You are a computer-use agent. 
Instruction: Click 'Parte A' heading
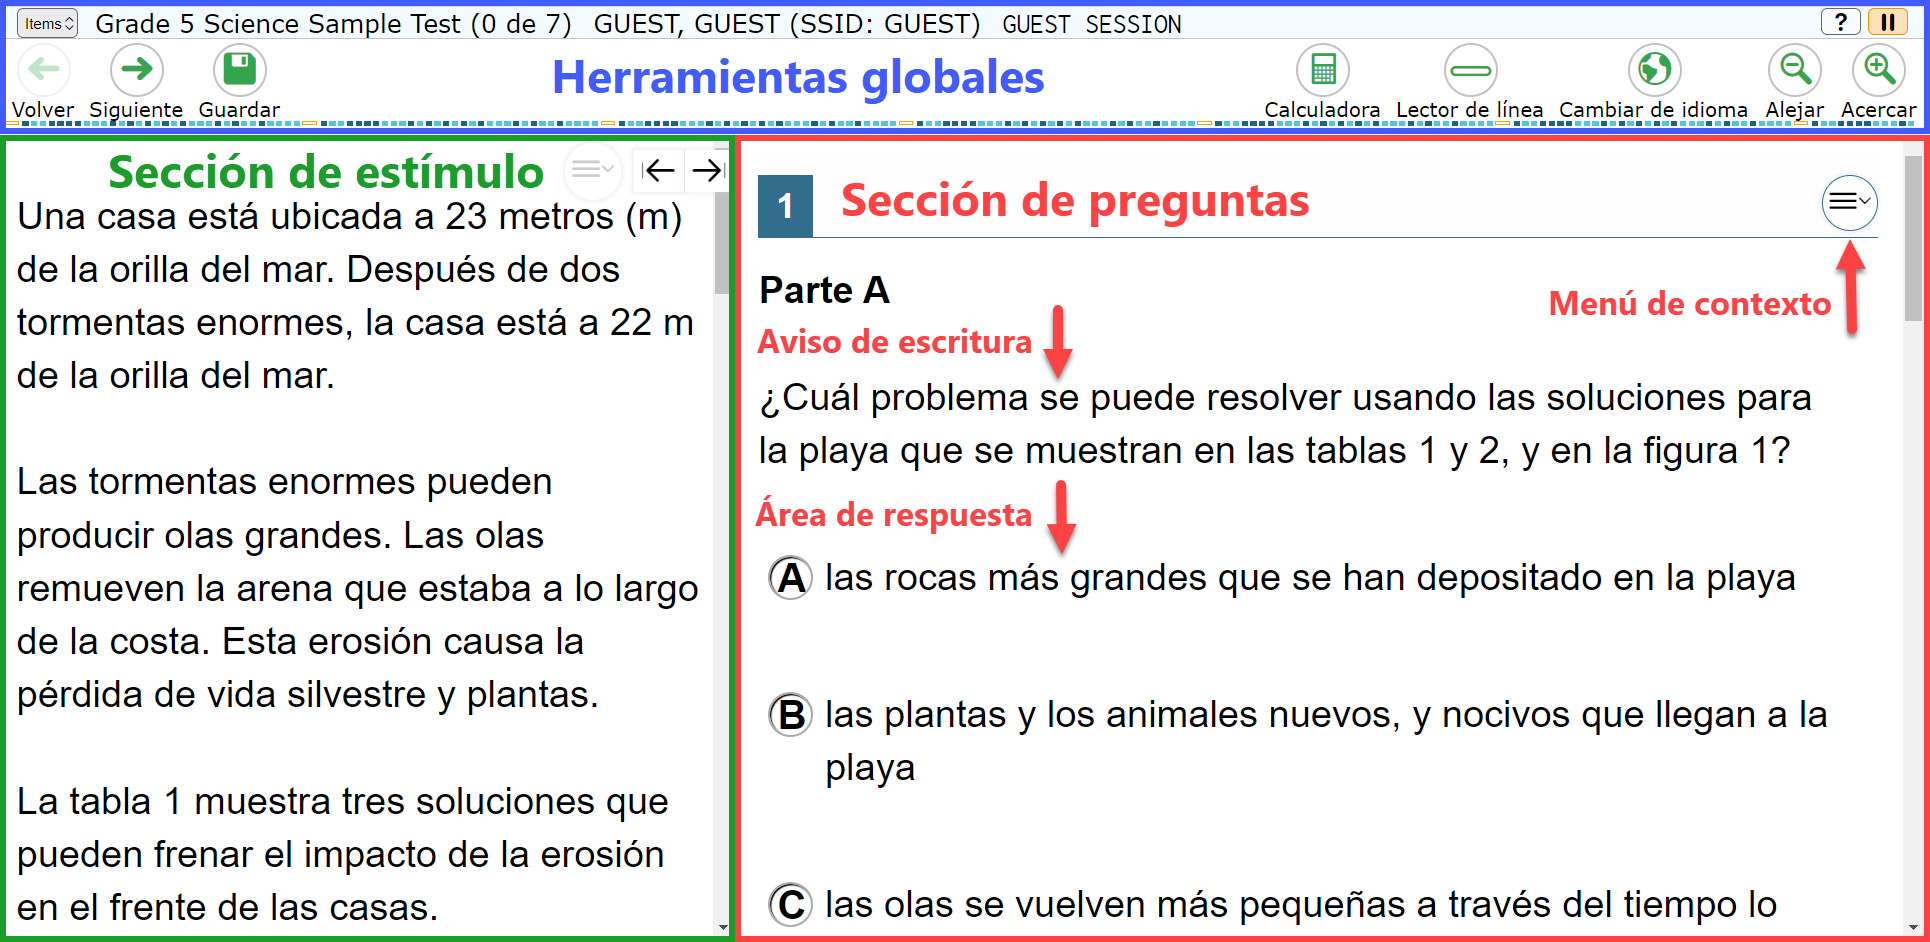click(x=824, y=290)
